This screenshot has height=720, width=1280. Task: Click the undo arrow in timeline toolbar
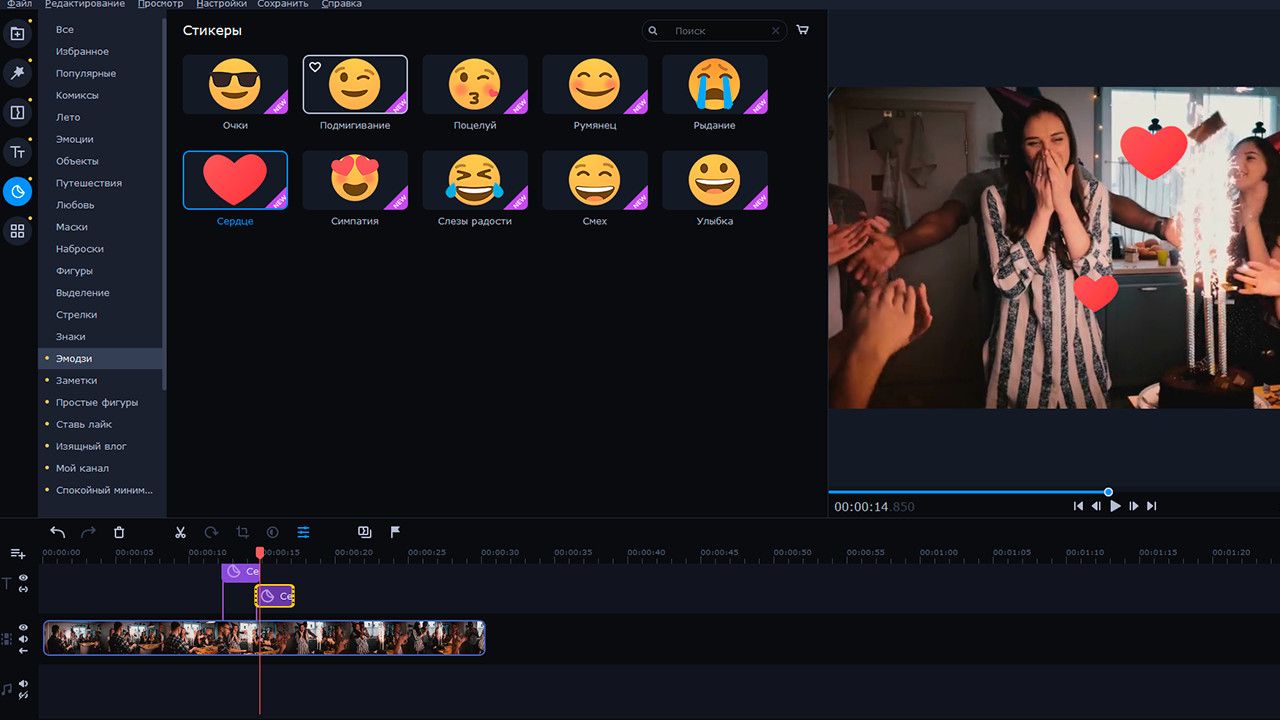(58, 533)
